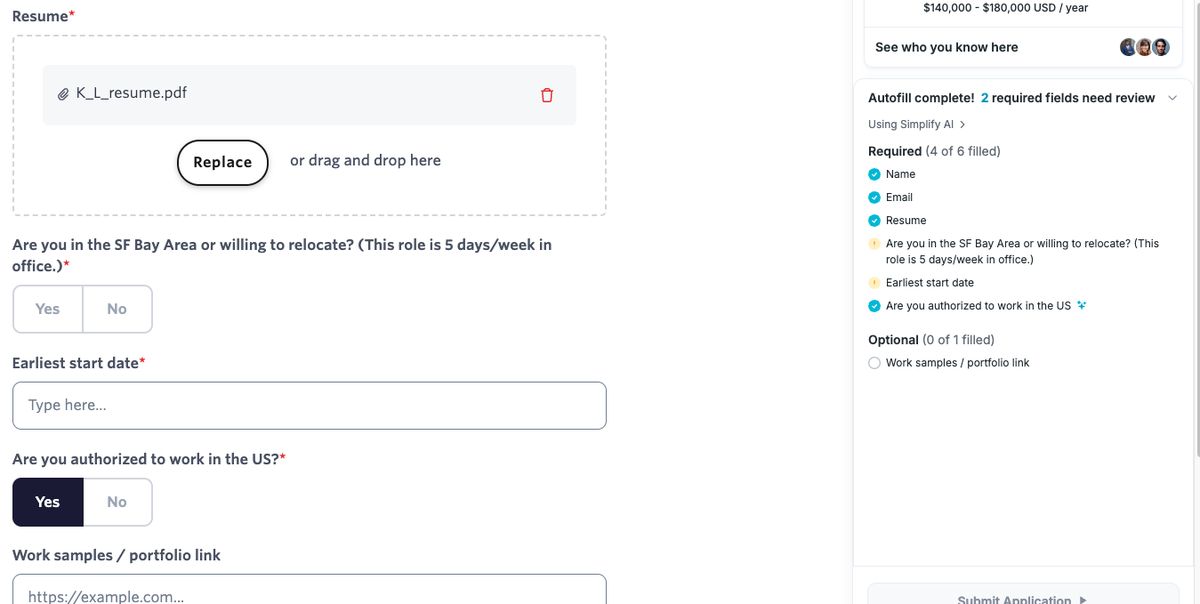
Task: Click the Work samples portfolio link field
Action: click(x=309, y=589)
